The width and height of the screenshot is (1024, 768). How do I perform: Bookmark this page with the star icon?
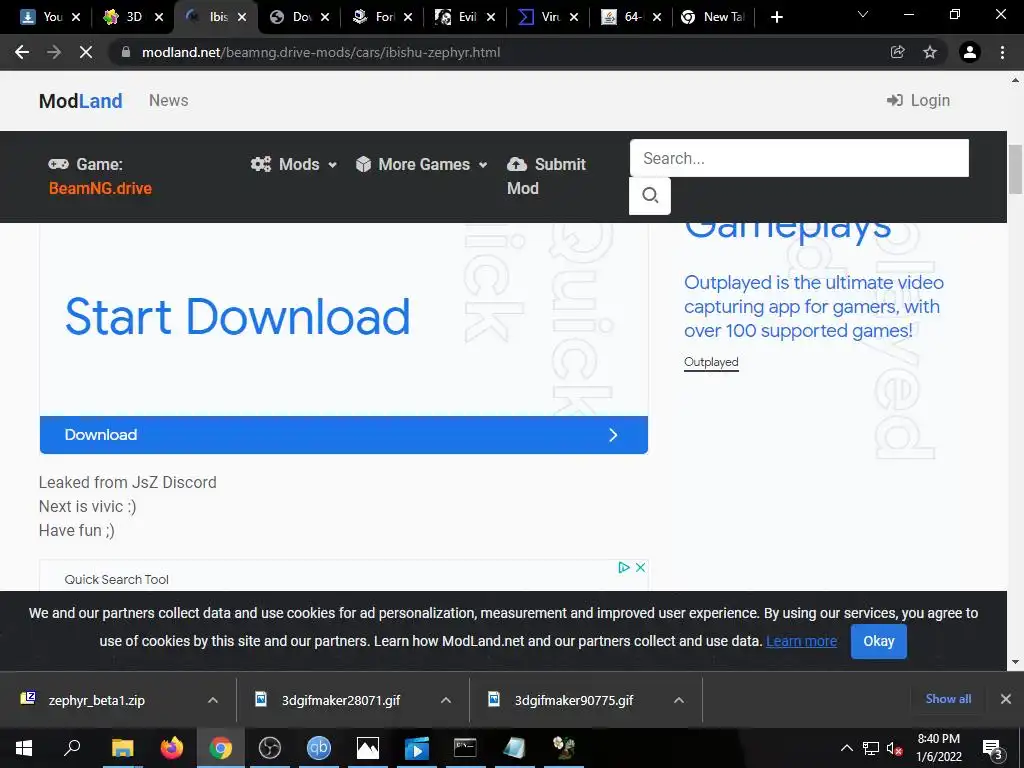tap(930, 52)
